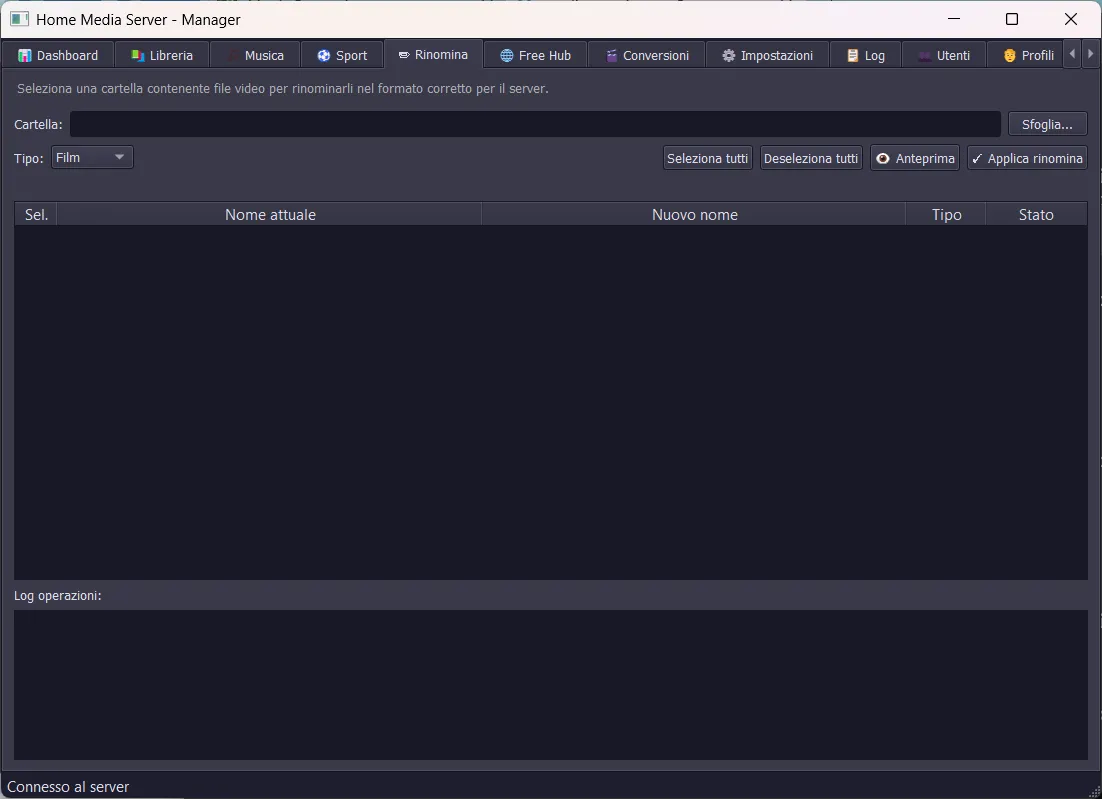Click Seleziona tutti button
Image resolution: width=1102 pixels, height=799 pixels.
tap(707, 158)
